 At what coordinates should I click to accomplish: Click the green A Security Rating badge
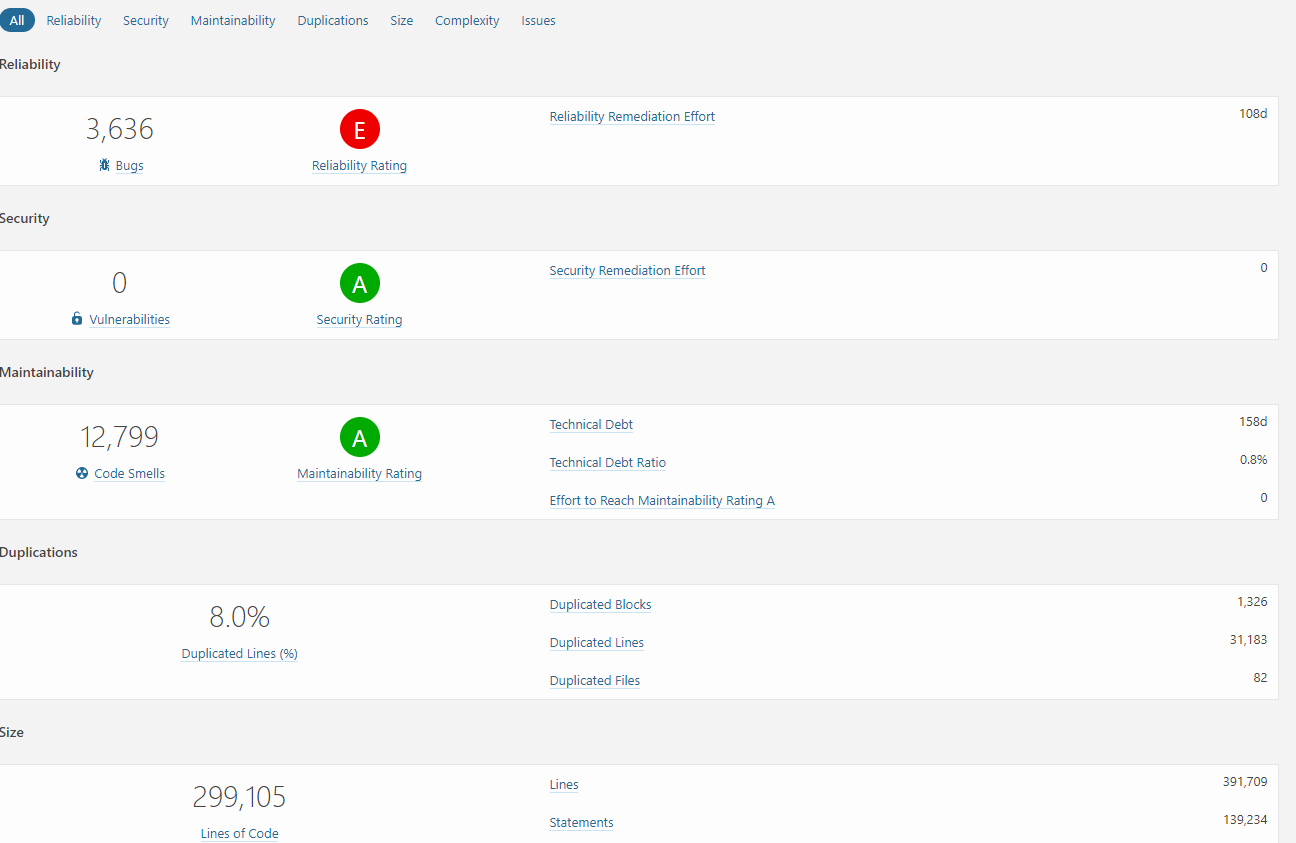(x=359, y=283)
